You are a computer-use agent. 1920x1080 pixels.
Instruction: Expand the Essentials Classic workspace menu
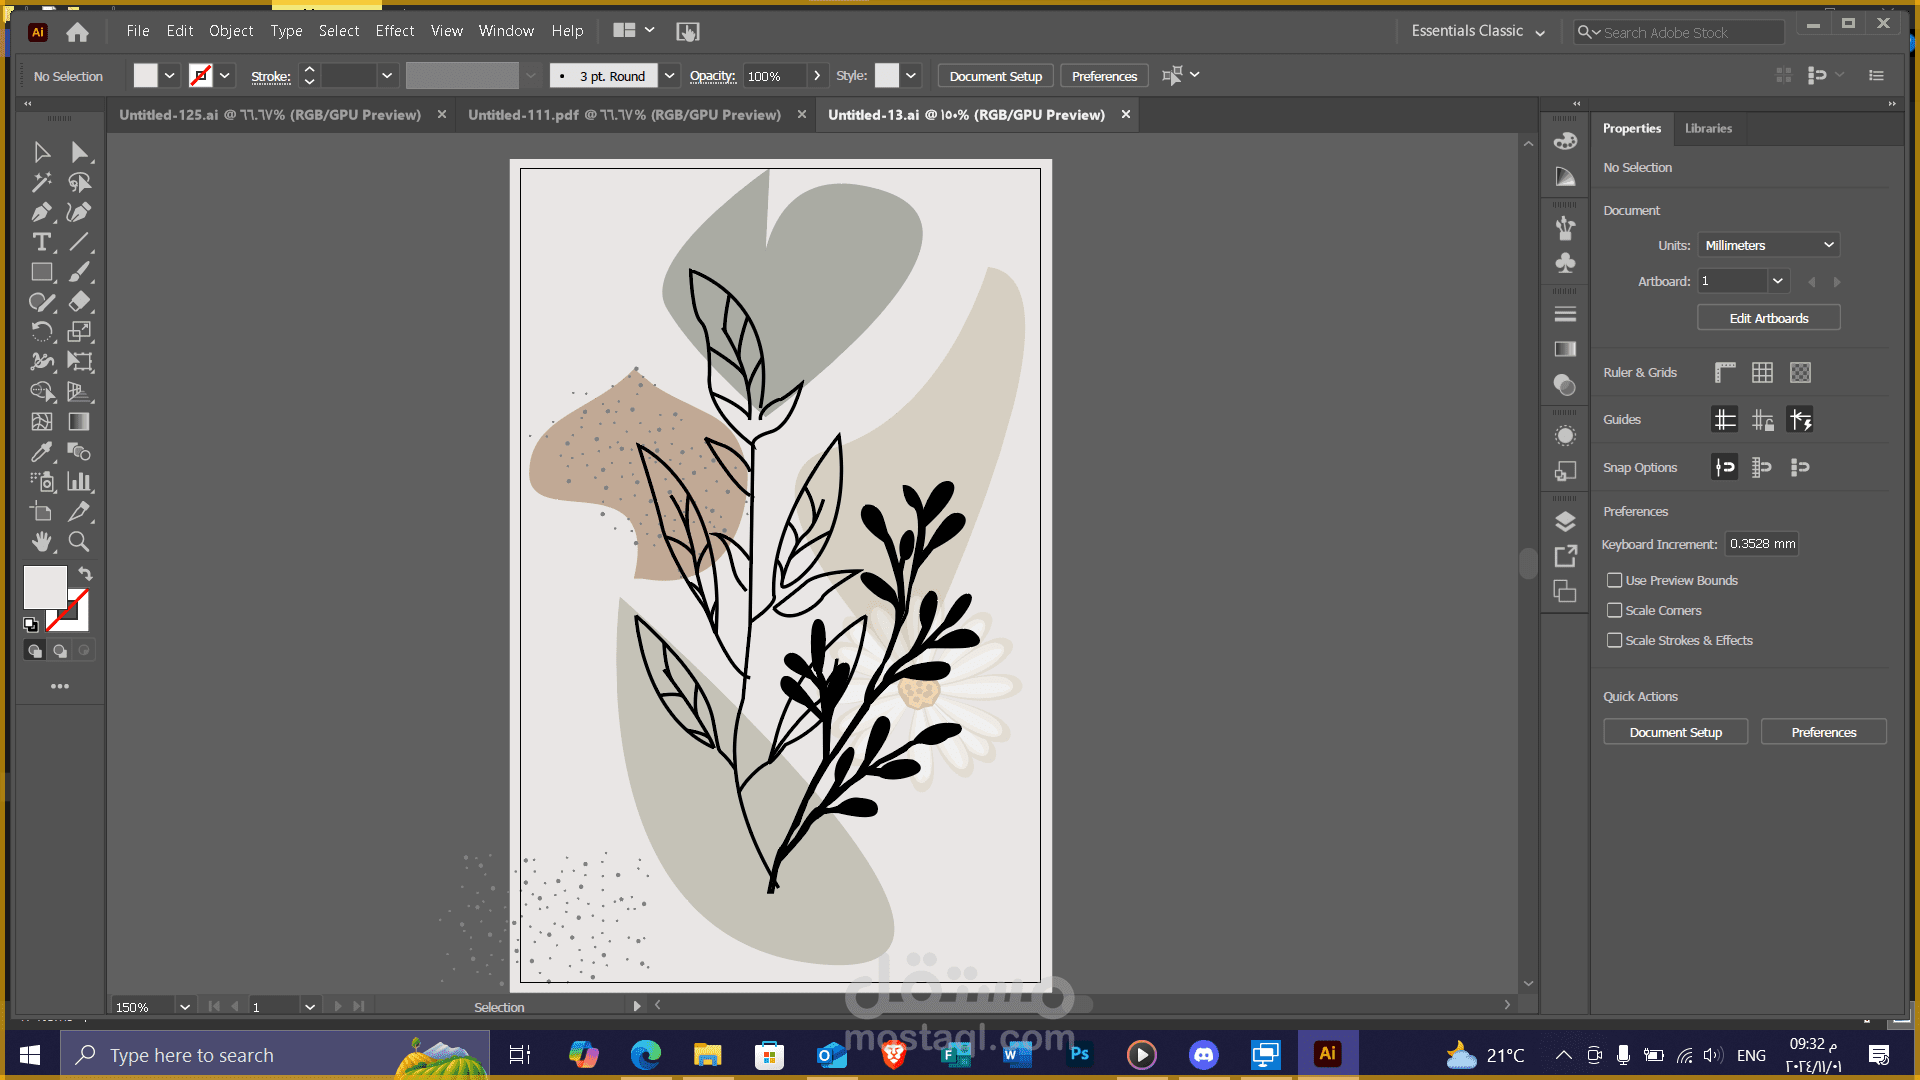pos(1478,32)
